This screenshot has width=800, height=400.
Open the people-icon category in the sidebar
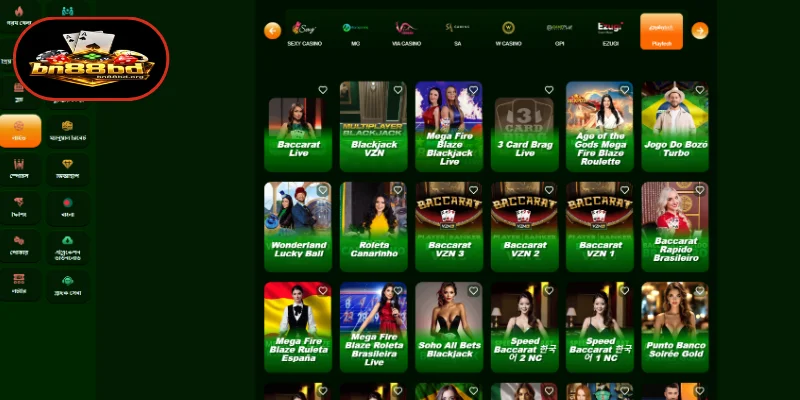click(x=67, y=10)
